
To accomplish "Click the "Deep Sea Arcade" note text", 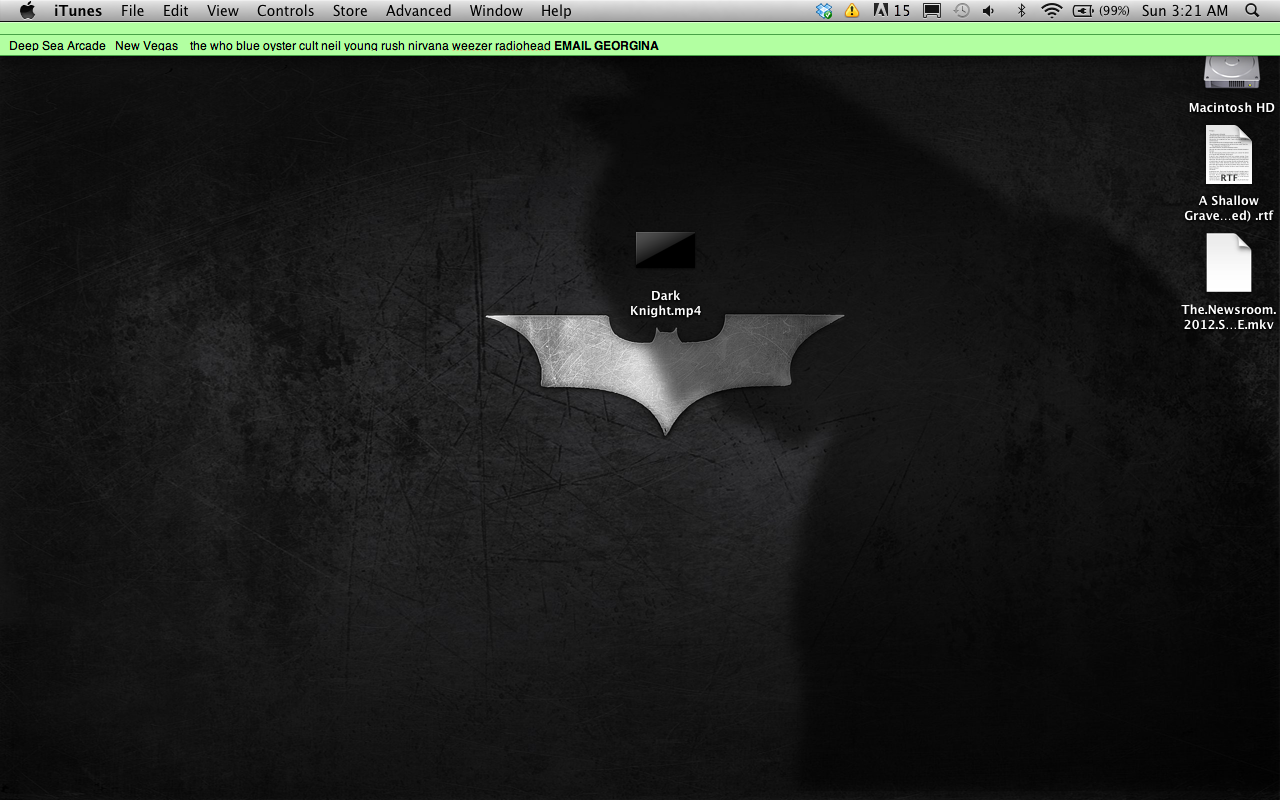I will coord(57,46).
